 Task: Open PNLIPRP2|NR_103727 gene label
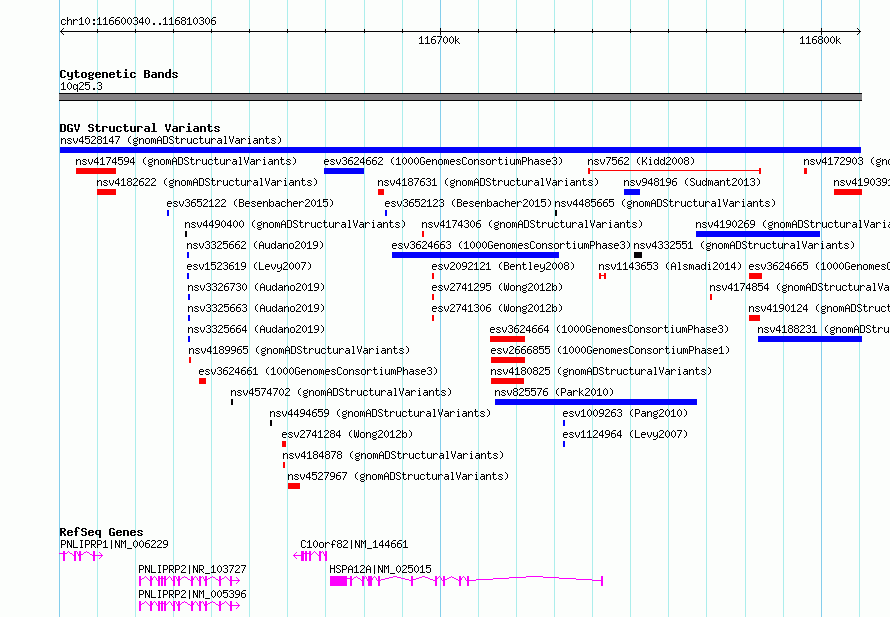point(192,569)
